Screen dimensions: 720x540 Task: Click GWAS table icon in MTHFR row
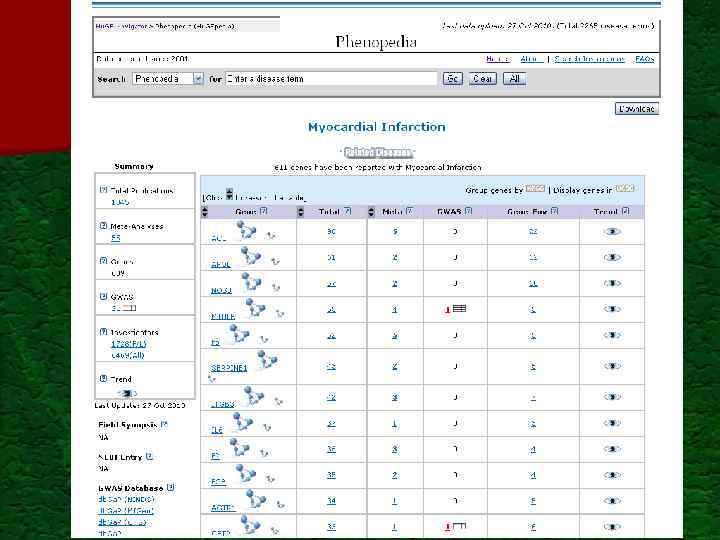(459, 309)
